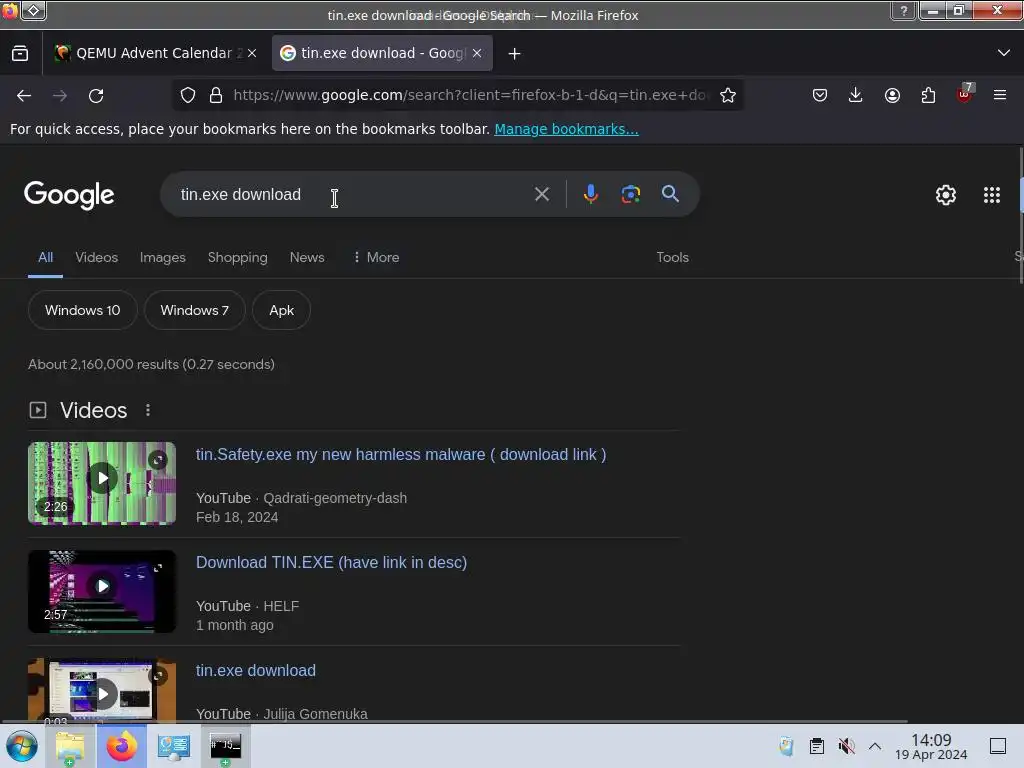Show the desktop with taskbar button
This screenshot has width=1024, height=768.
point(998,746)
